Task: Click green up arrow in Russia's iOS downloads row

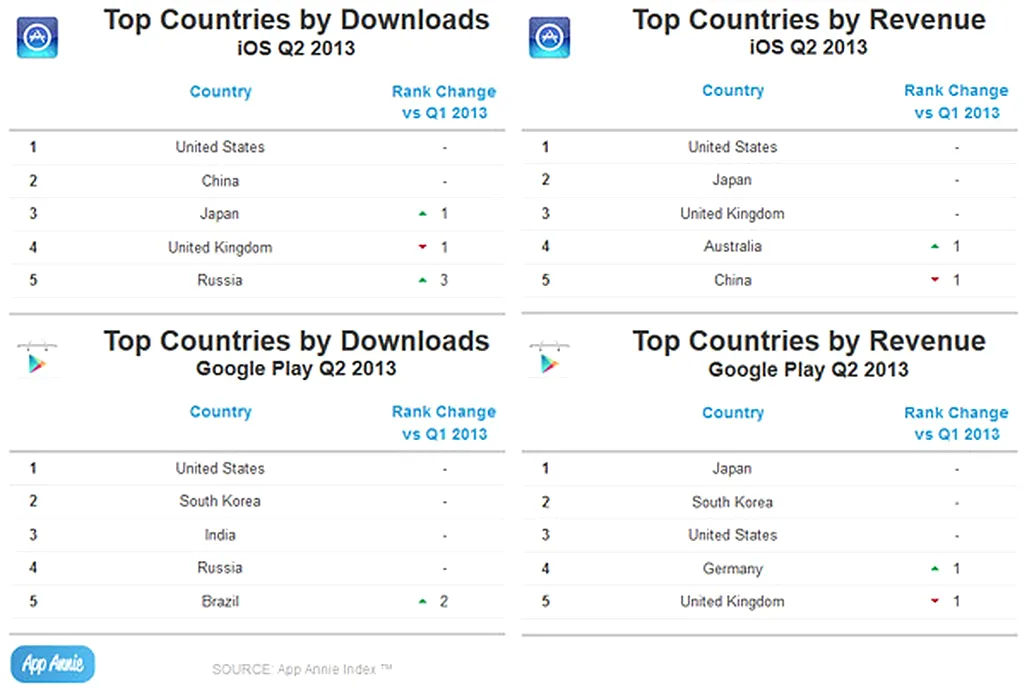Action: 423,281
